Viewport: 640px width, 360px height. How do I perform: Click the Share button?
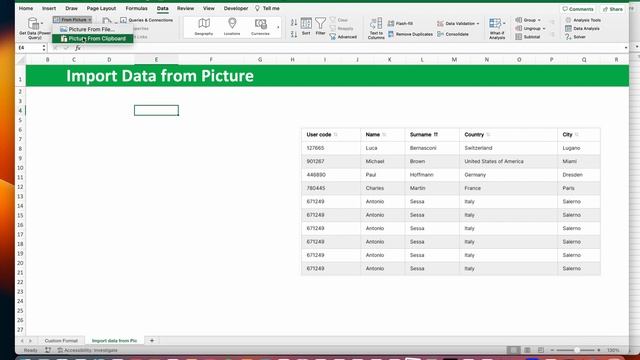click(x=613, y=9)
